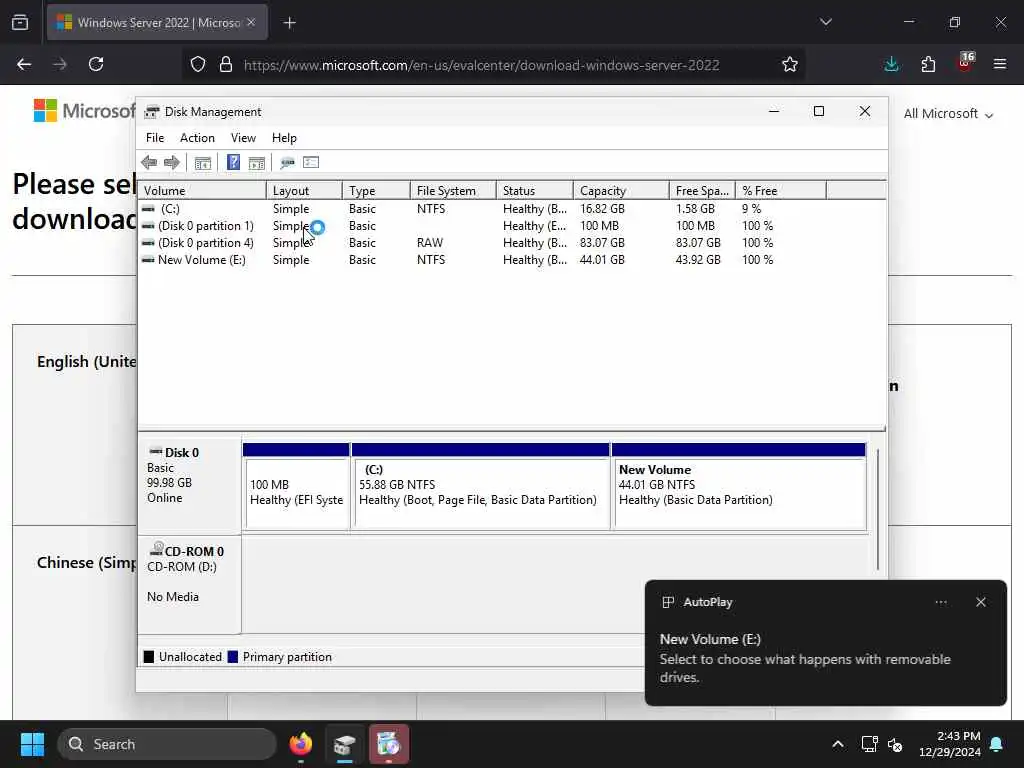Image resolution: width=1024 pixels, height=768 pixels.
Task: Open the View menu
Action: click(x=243, y=138)
